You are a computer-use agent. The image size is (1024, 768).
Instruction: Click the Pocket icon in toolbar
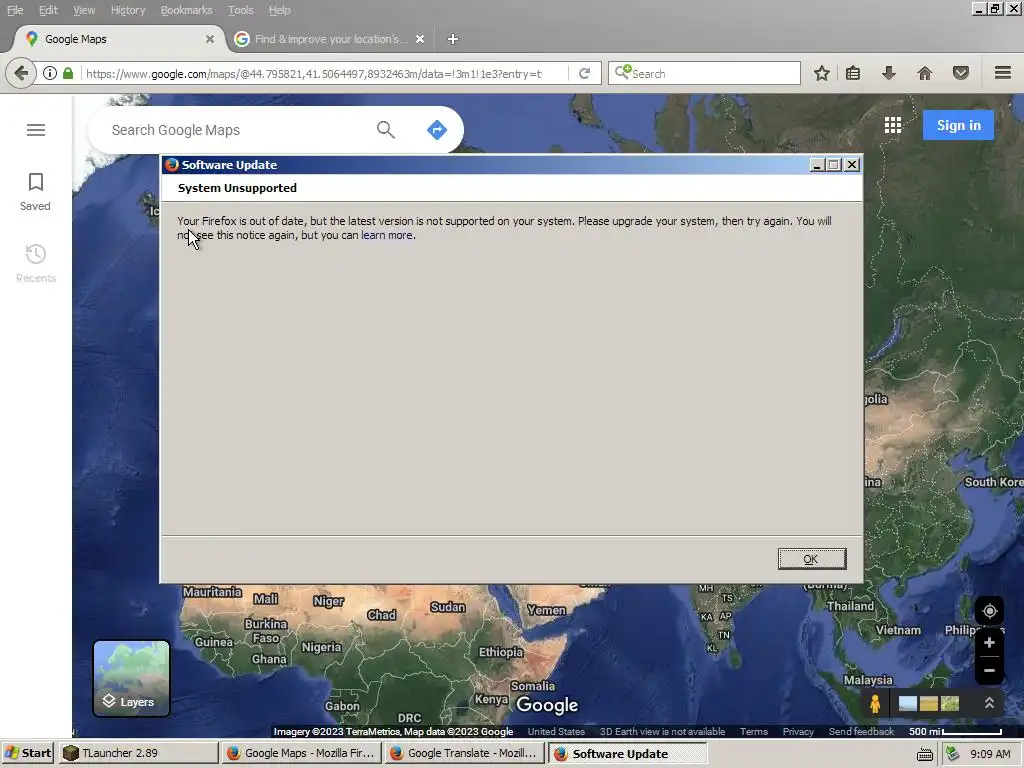point(961,73)
